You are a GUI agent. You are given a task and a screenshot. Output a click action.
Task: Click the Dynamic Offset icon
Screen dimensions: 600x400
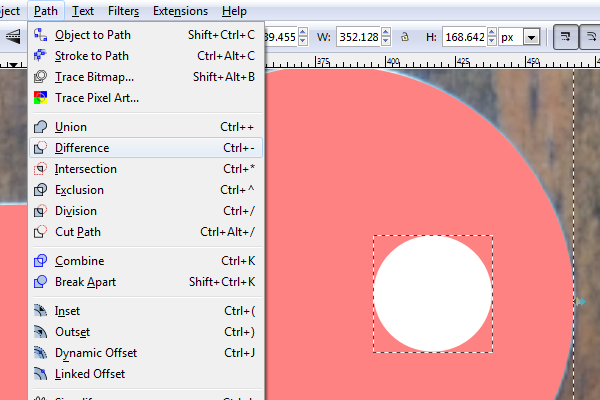(x=40, y=353)
